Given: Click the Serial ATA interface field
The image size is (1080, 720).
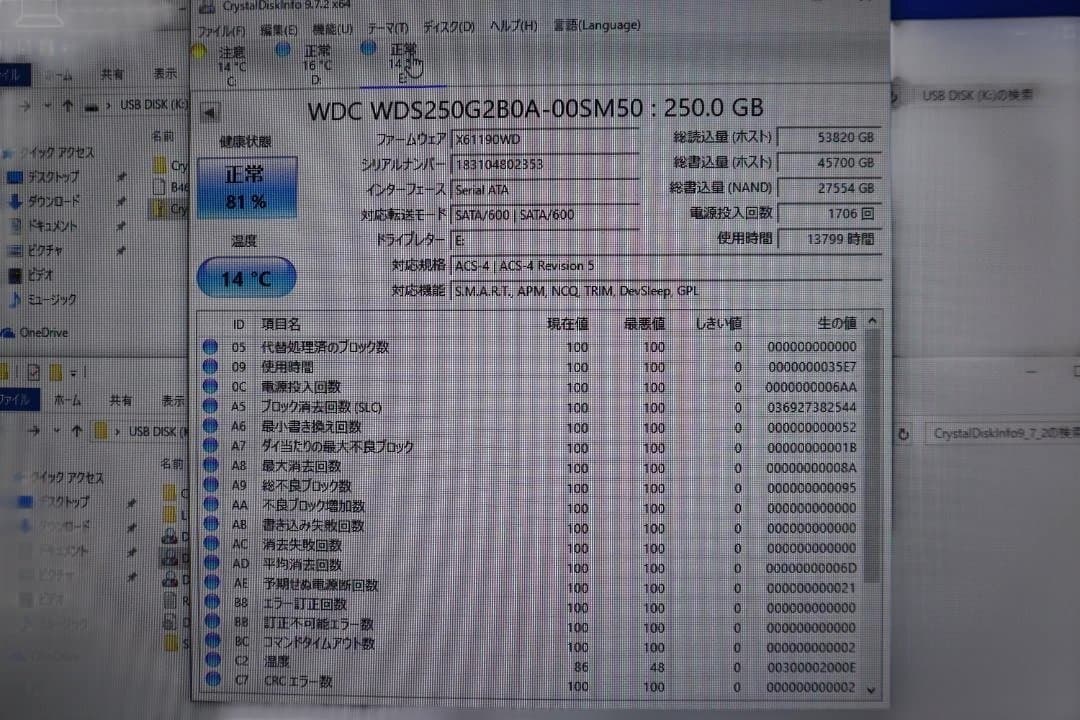Looking at the screenshot, I should coord(545,189).
